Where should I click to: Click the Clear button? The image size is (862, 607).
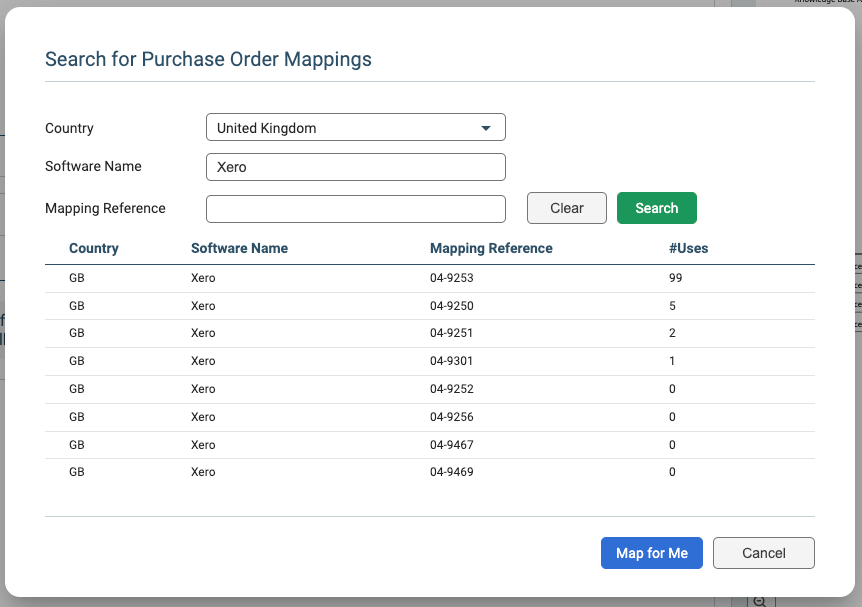click(566, 208)
